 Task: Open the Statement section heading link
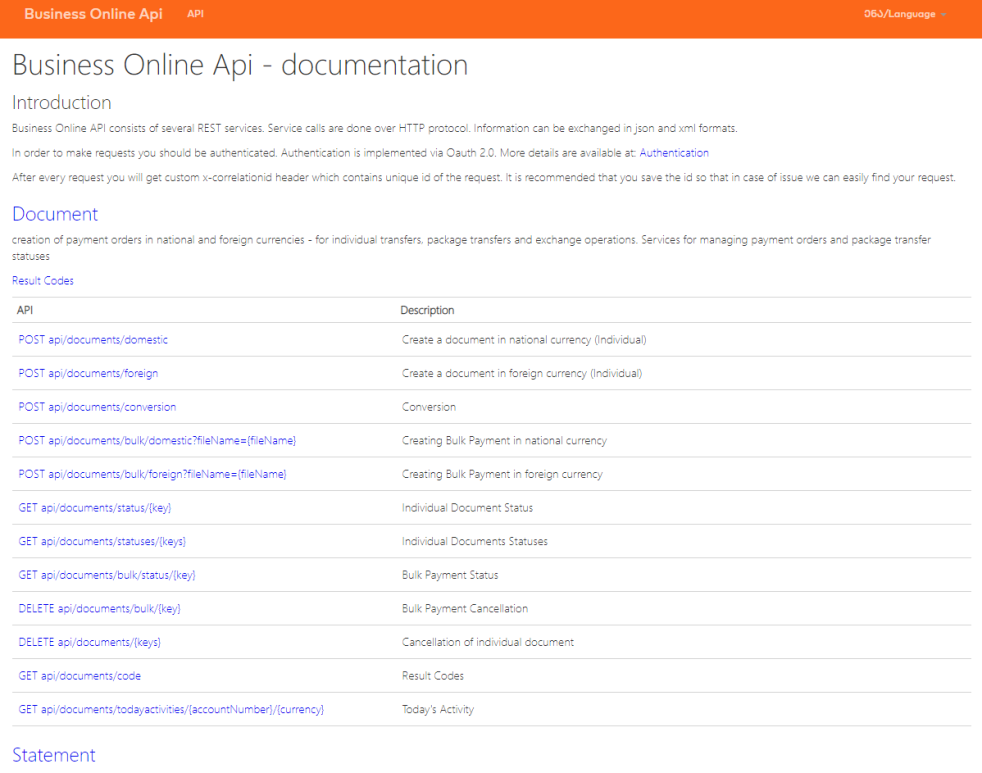point(54,755)
